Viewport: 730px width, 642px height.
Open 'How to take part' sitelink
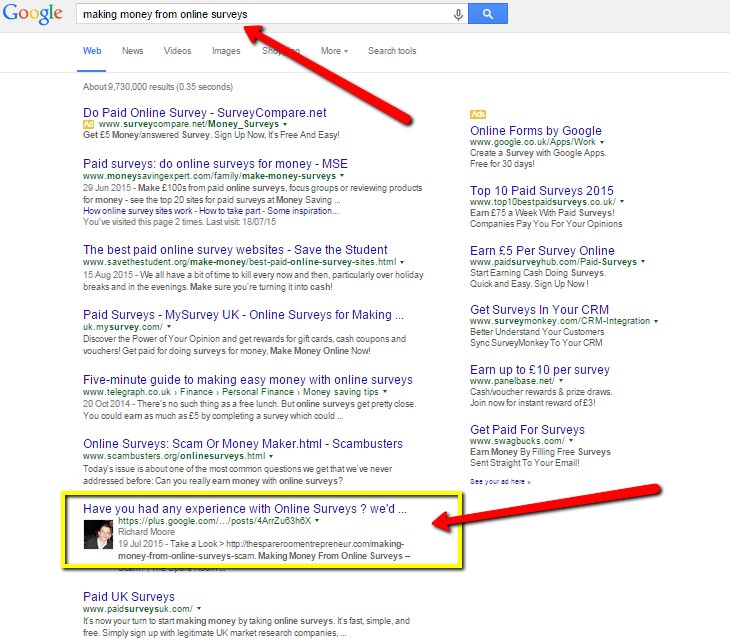[230, 211]
